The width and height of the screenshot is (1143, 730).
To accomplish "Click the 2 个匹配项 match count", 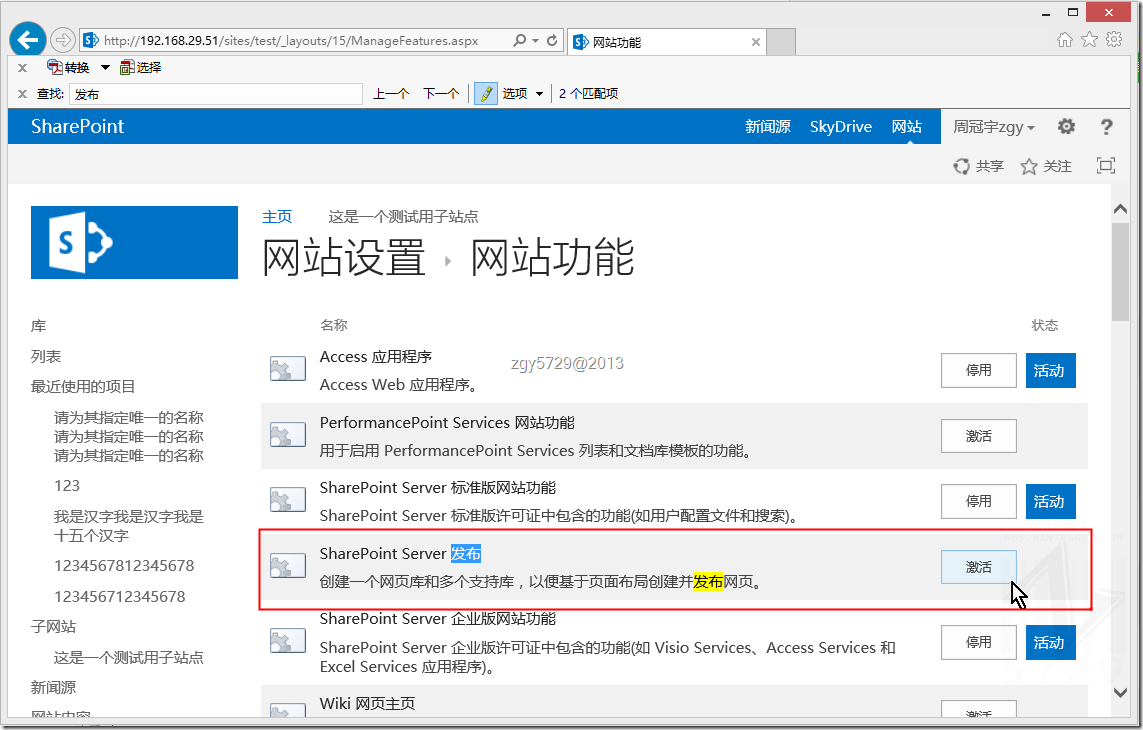I will pos(588,93).
